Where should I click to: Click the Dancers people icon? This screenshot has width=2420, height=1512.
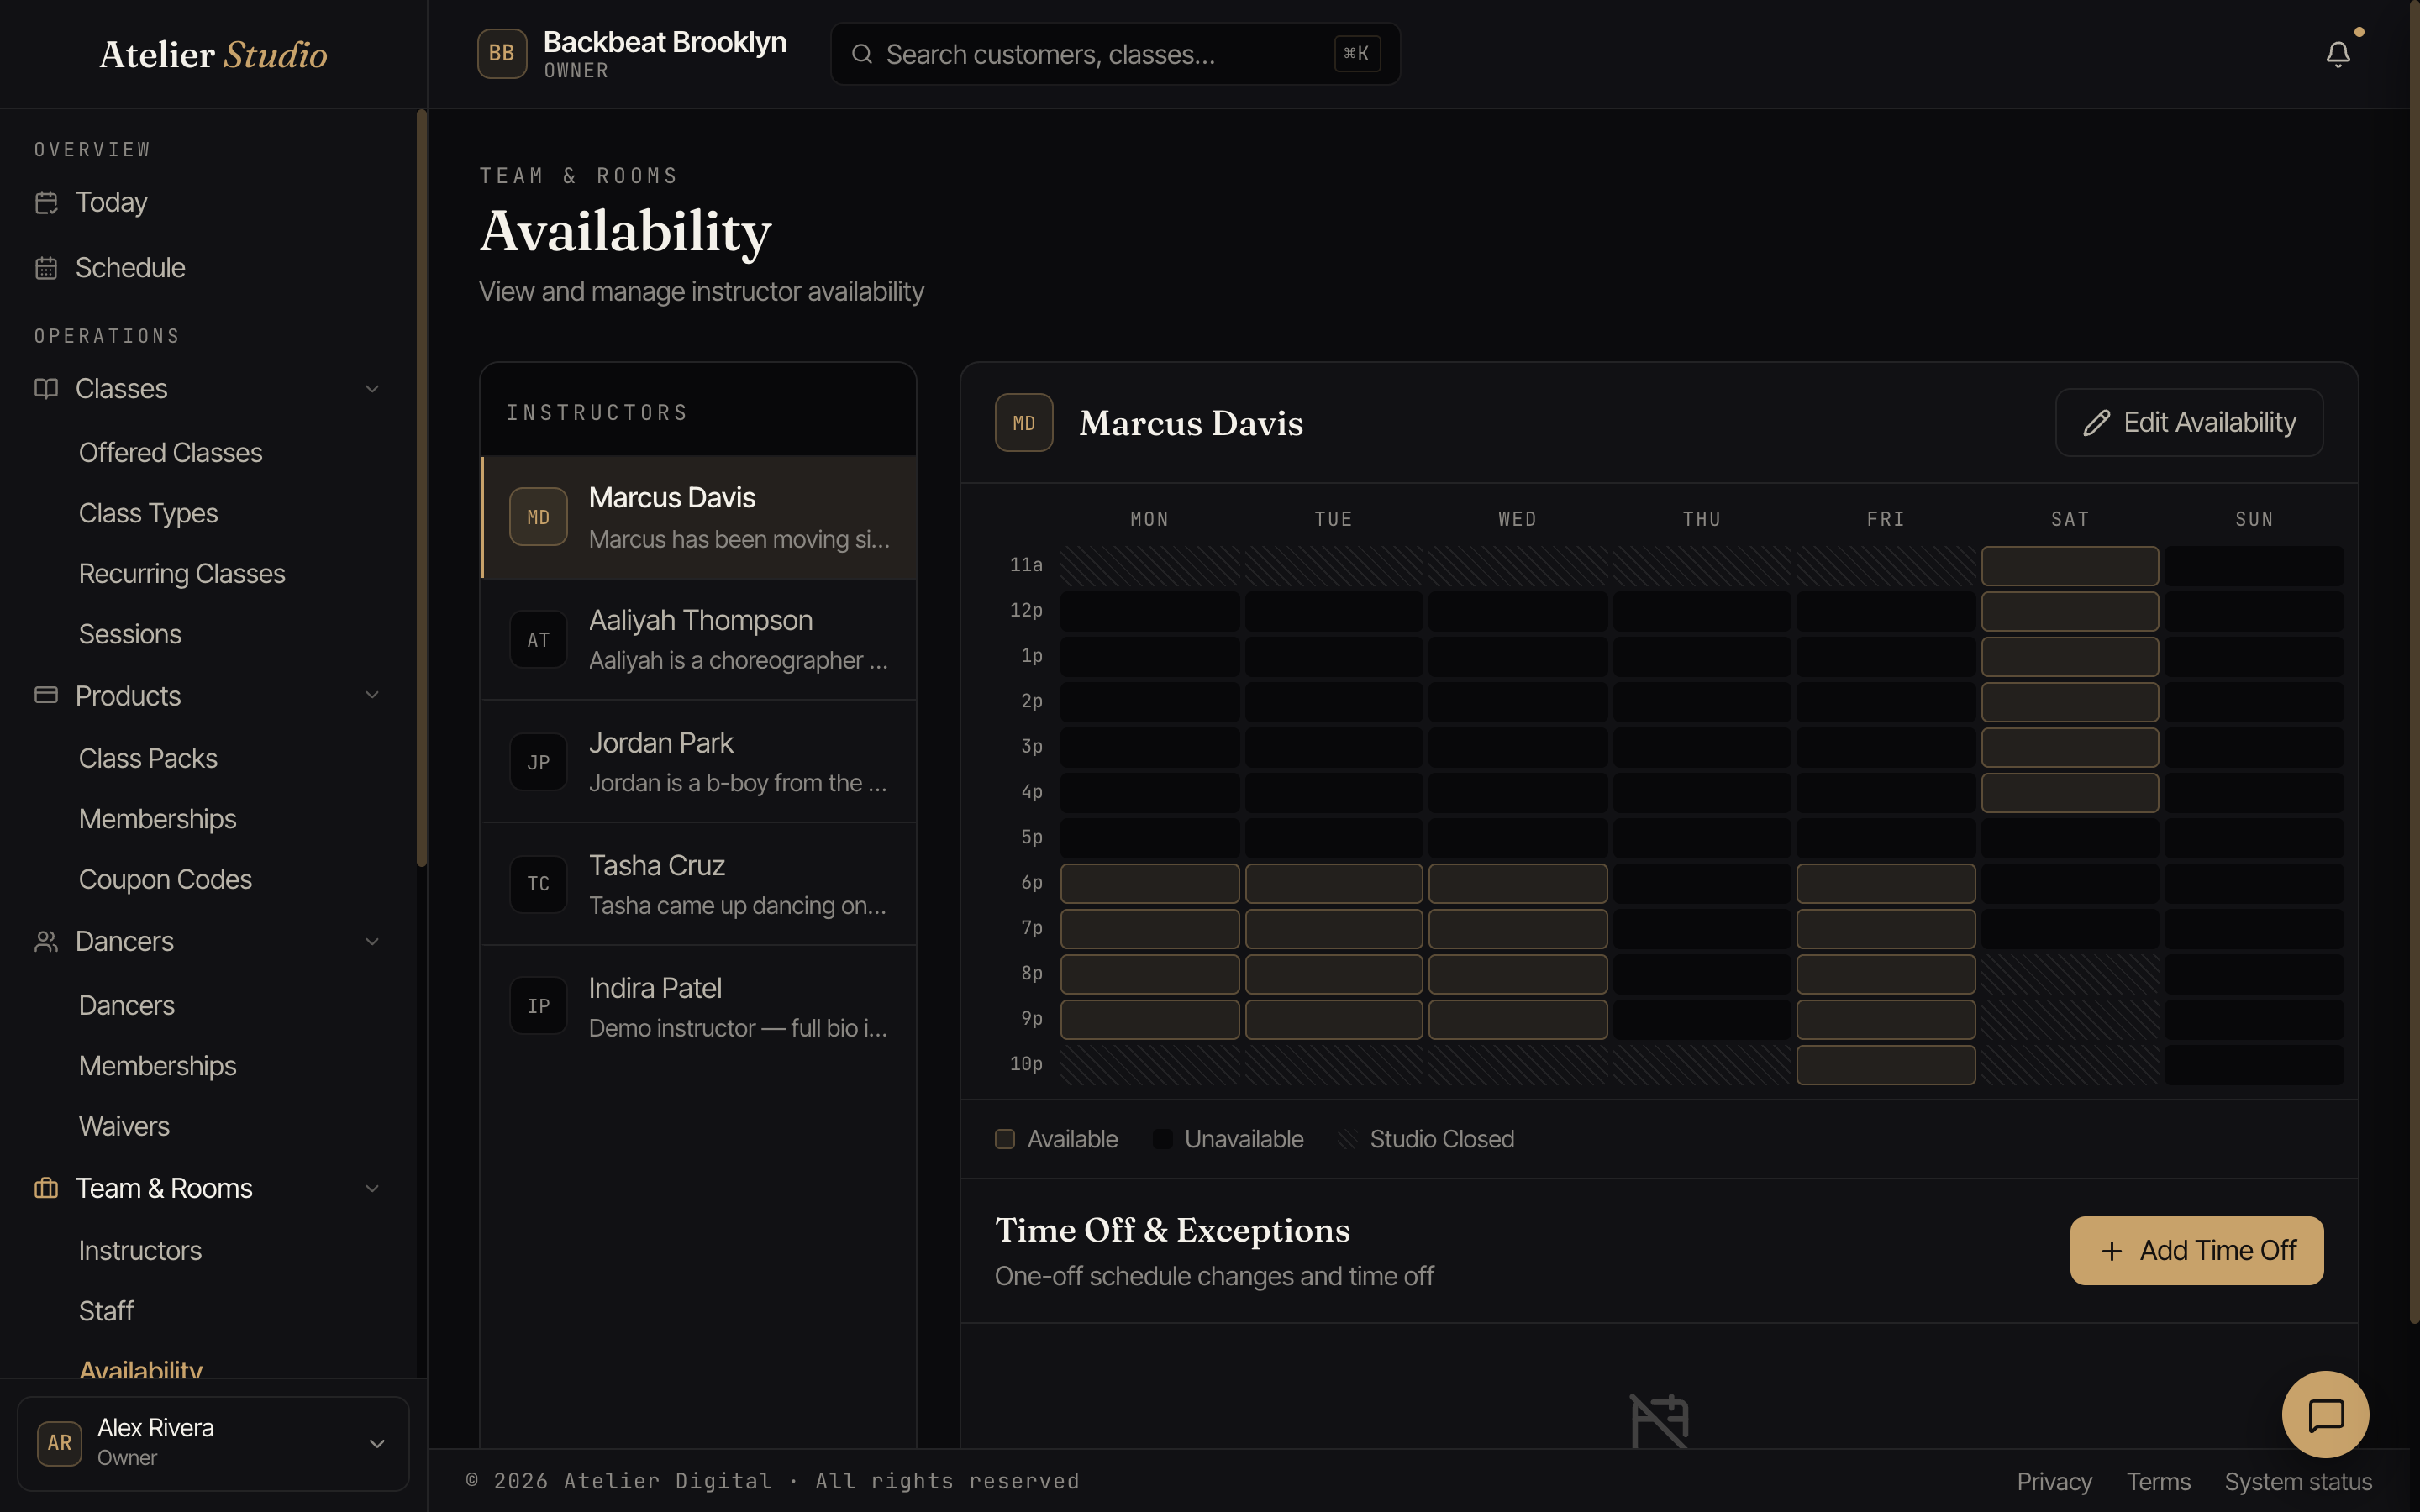(x=46, y=941)
